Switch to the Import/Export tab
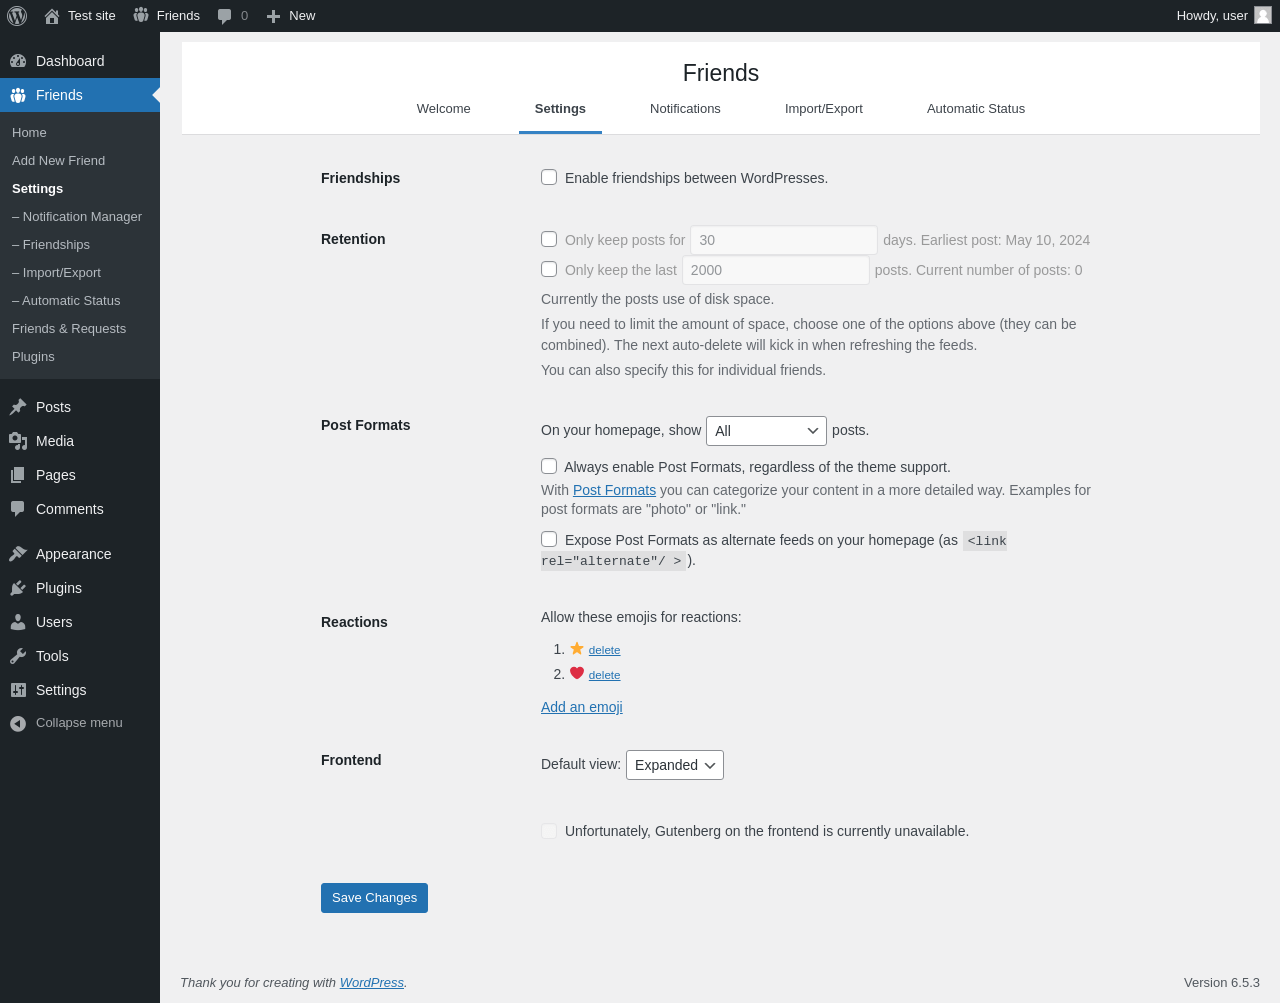This screenshot has height=1003, width=1280. pyautogui.click(x=824, y=109)
